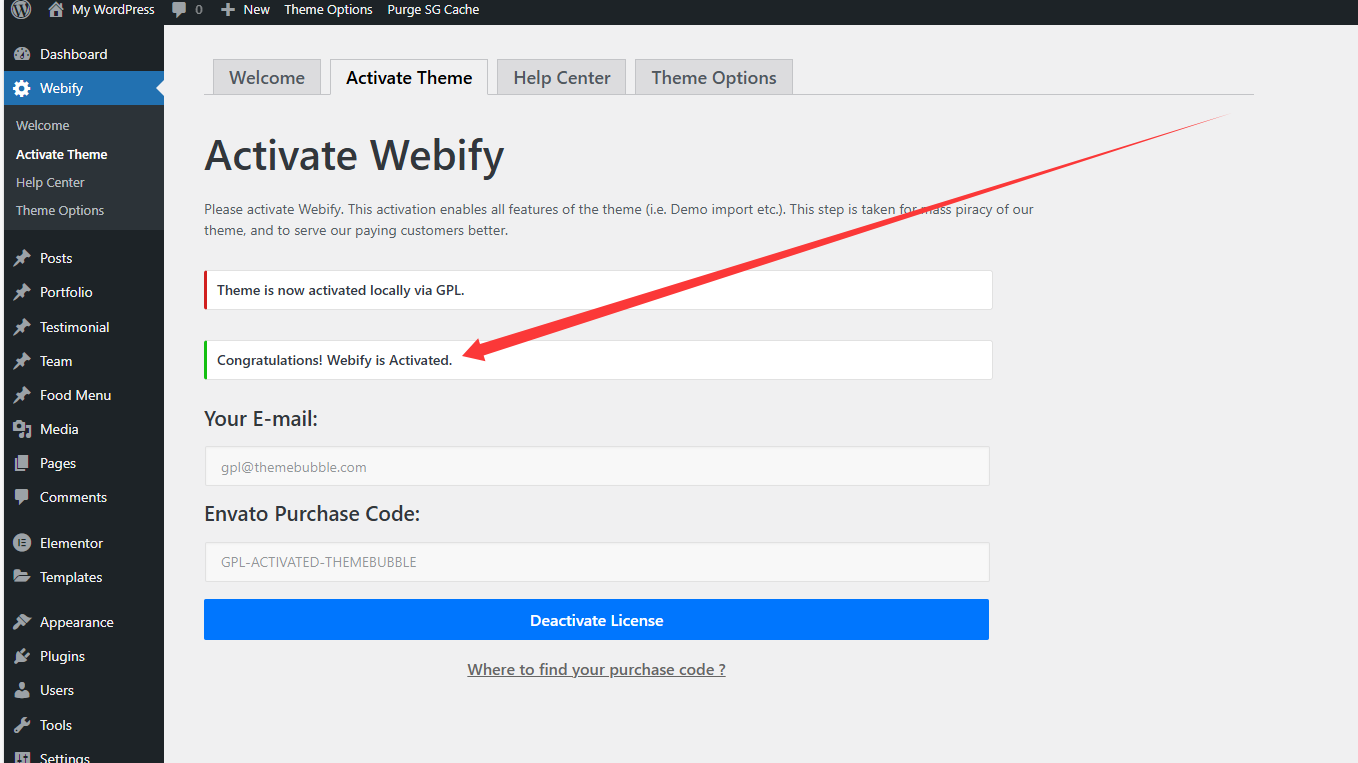Click the plus icon for New content
1358x763 pixels.
click(228, 10)
